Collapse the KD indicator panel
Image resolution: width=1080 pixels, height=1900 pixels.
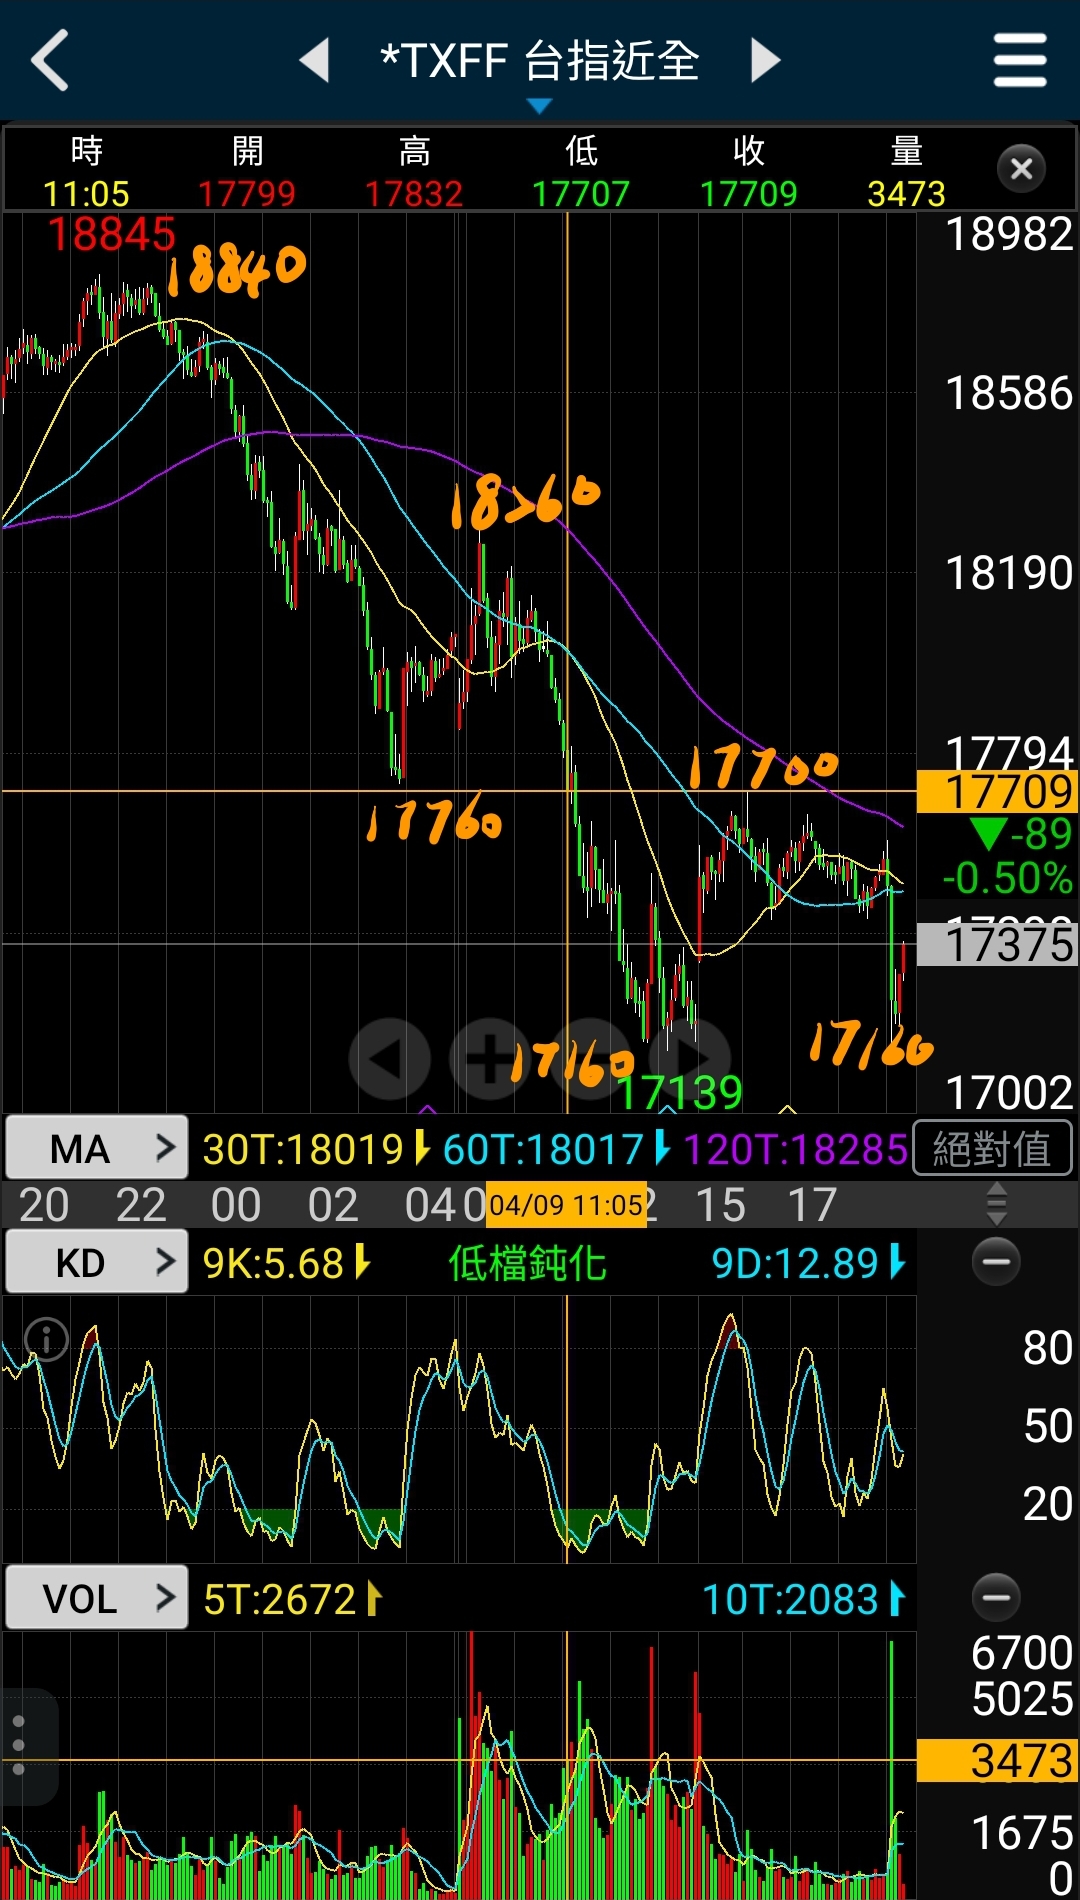tap(996, 1262)
